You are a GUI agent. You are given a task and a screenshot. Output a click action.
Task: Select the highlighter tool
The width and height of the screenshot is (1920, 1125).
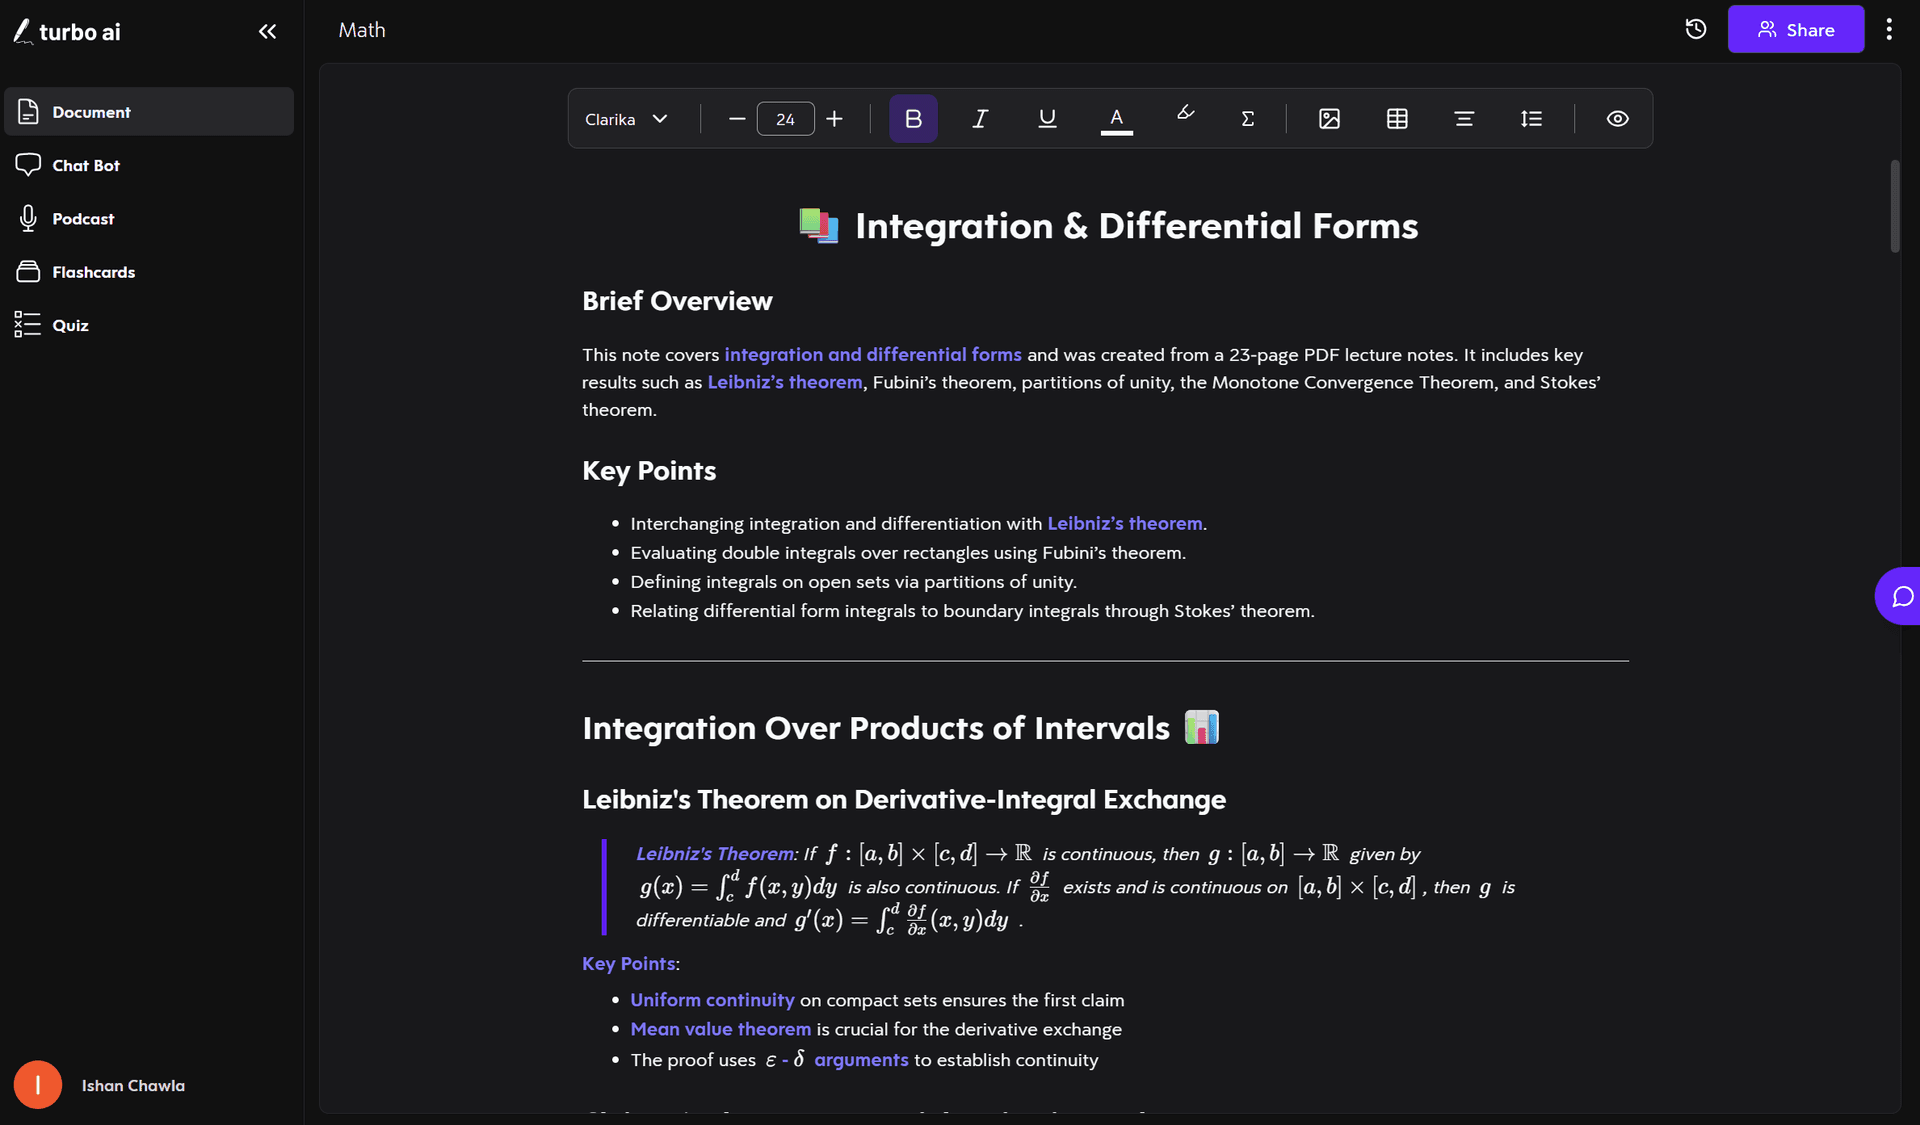pyautogui.click(x=1185, y=115)
